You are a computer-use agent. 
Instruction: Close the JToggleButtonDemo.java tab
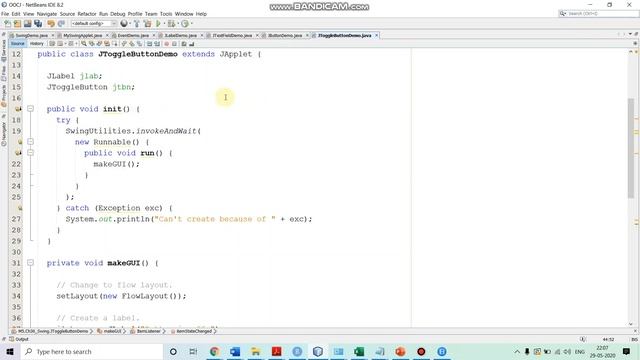pyautogui.click(x=376, y=36)
